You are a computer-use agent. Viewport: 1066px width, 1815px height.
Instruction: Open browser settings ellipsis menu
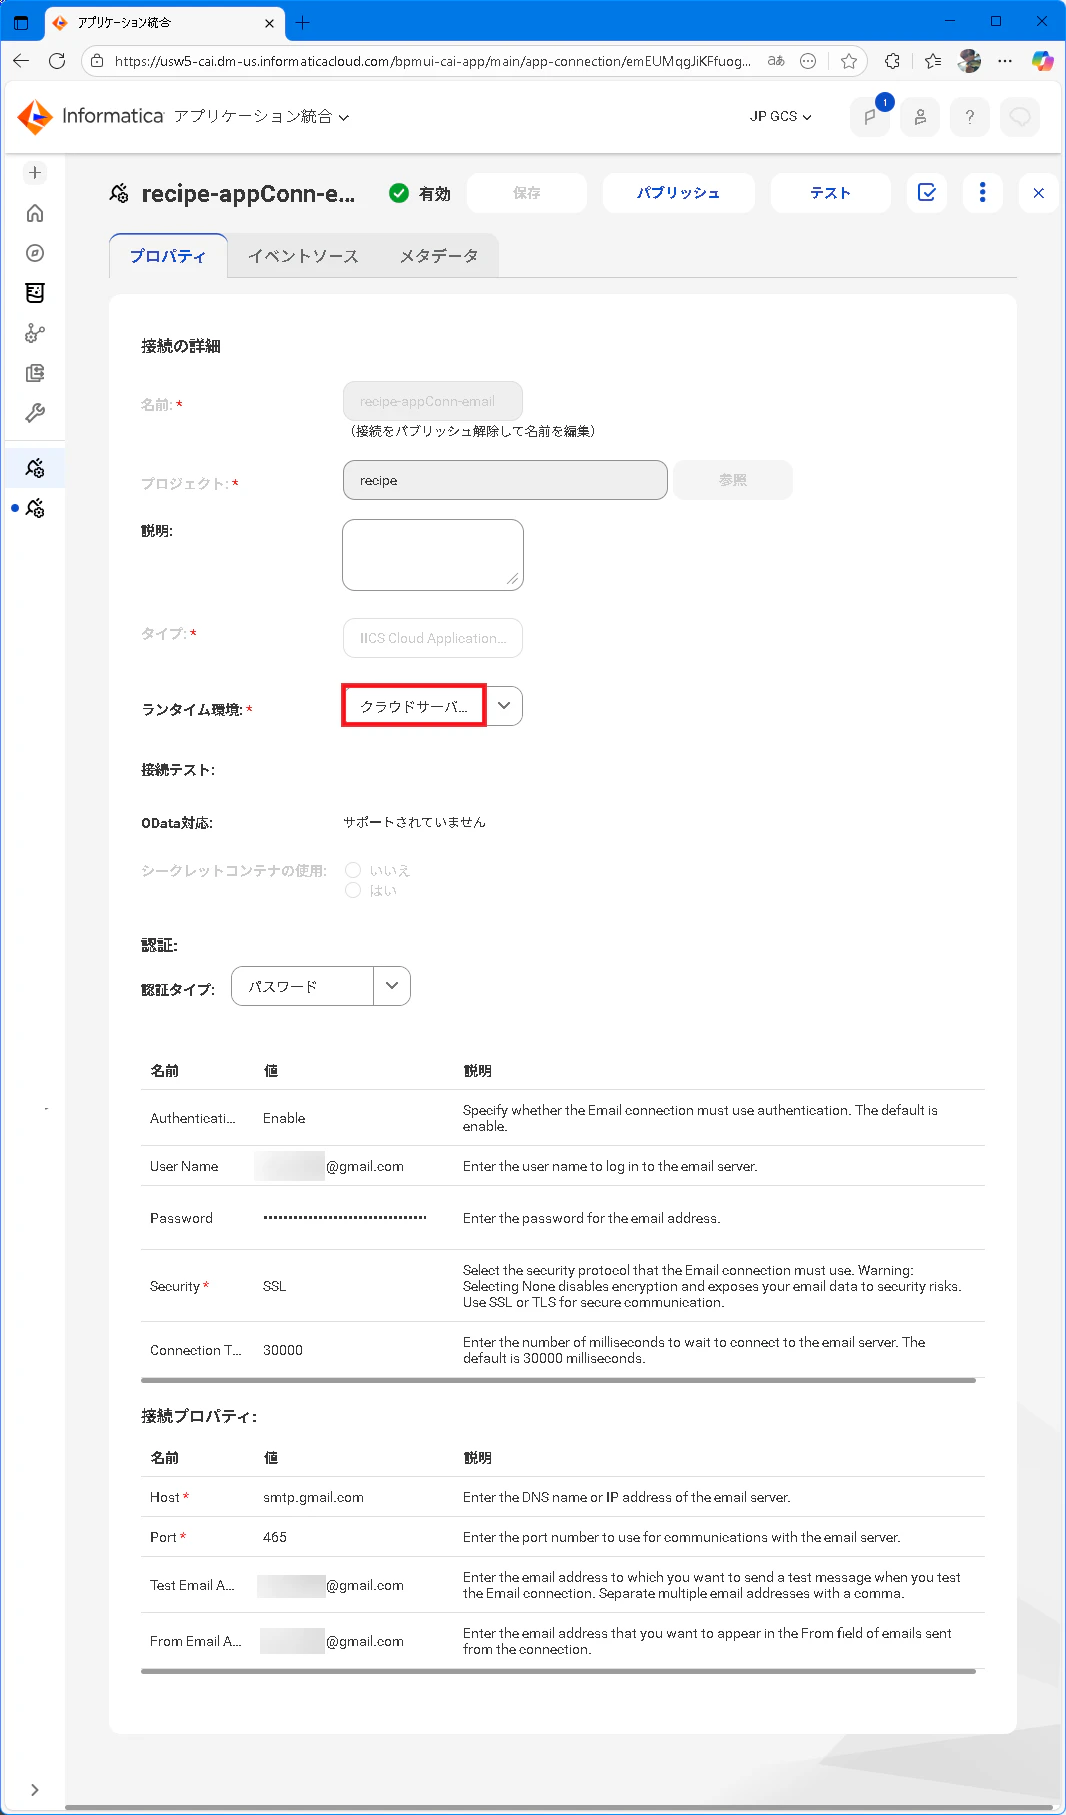[x=1005, y=61]
